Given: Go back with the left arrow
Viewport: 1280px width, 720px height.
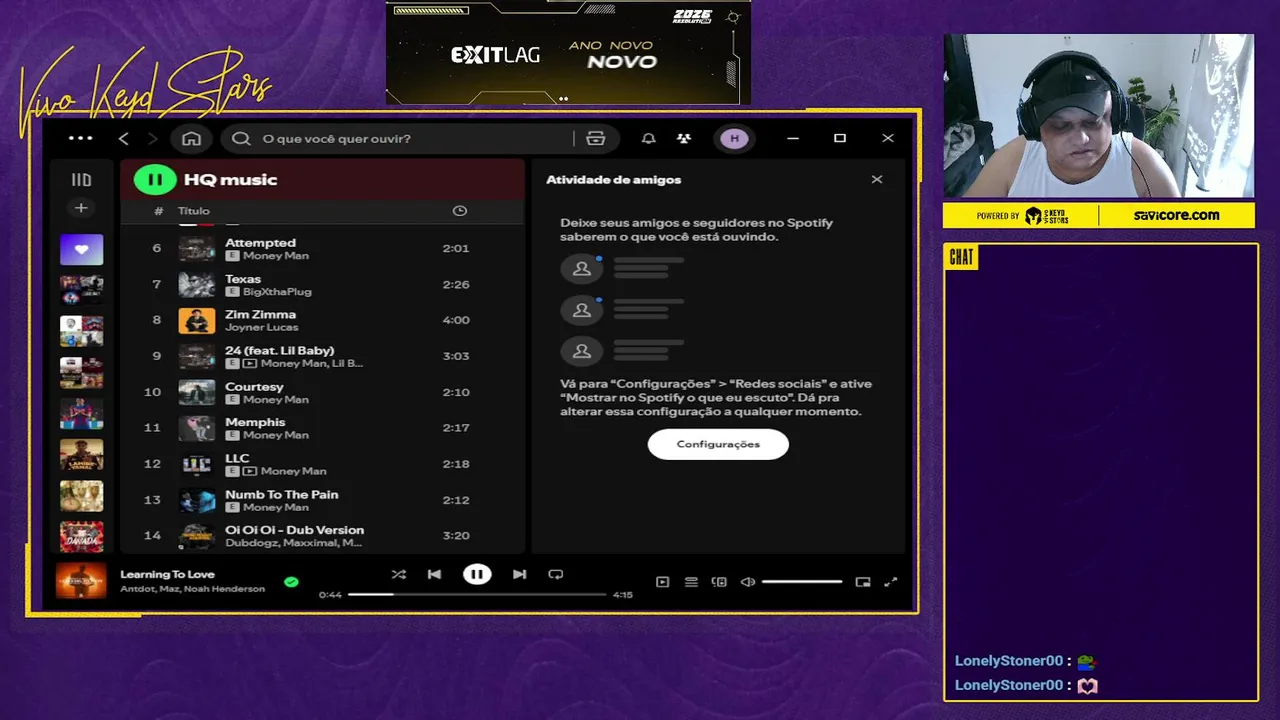Looking at the screenshot, I should click(x=124, y=138).
